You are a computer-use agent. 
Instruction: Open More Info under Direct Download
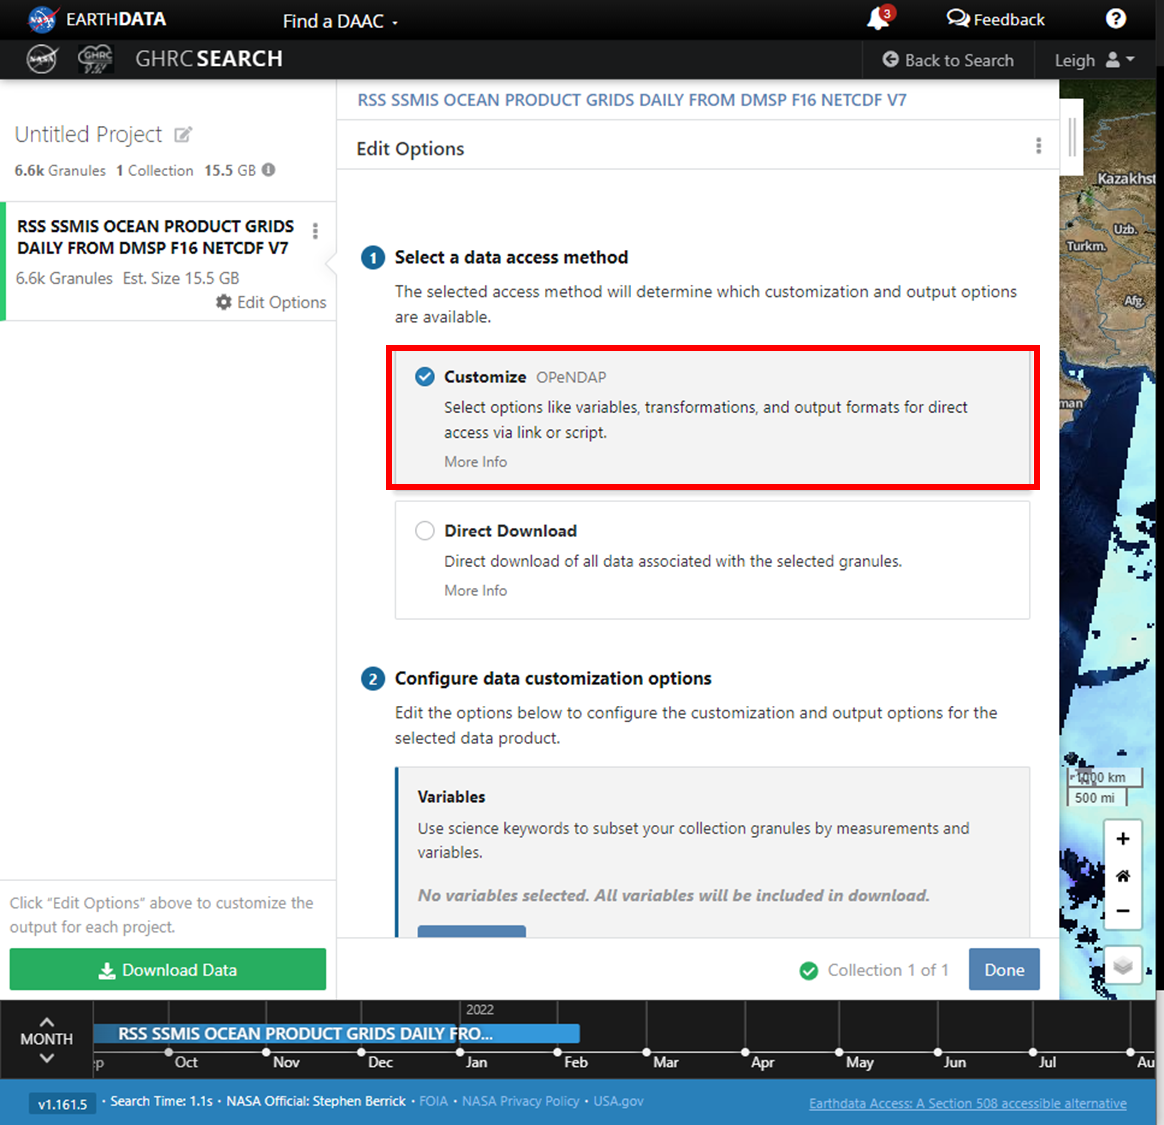475,591
